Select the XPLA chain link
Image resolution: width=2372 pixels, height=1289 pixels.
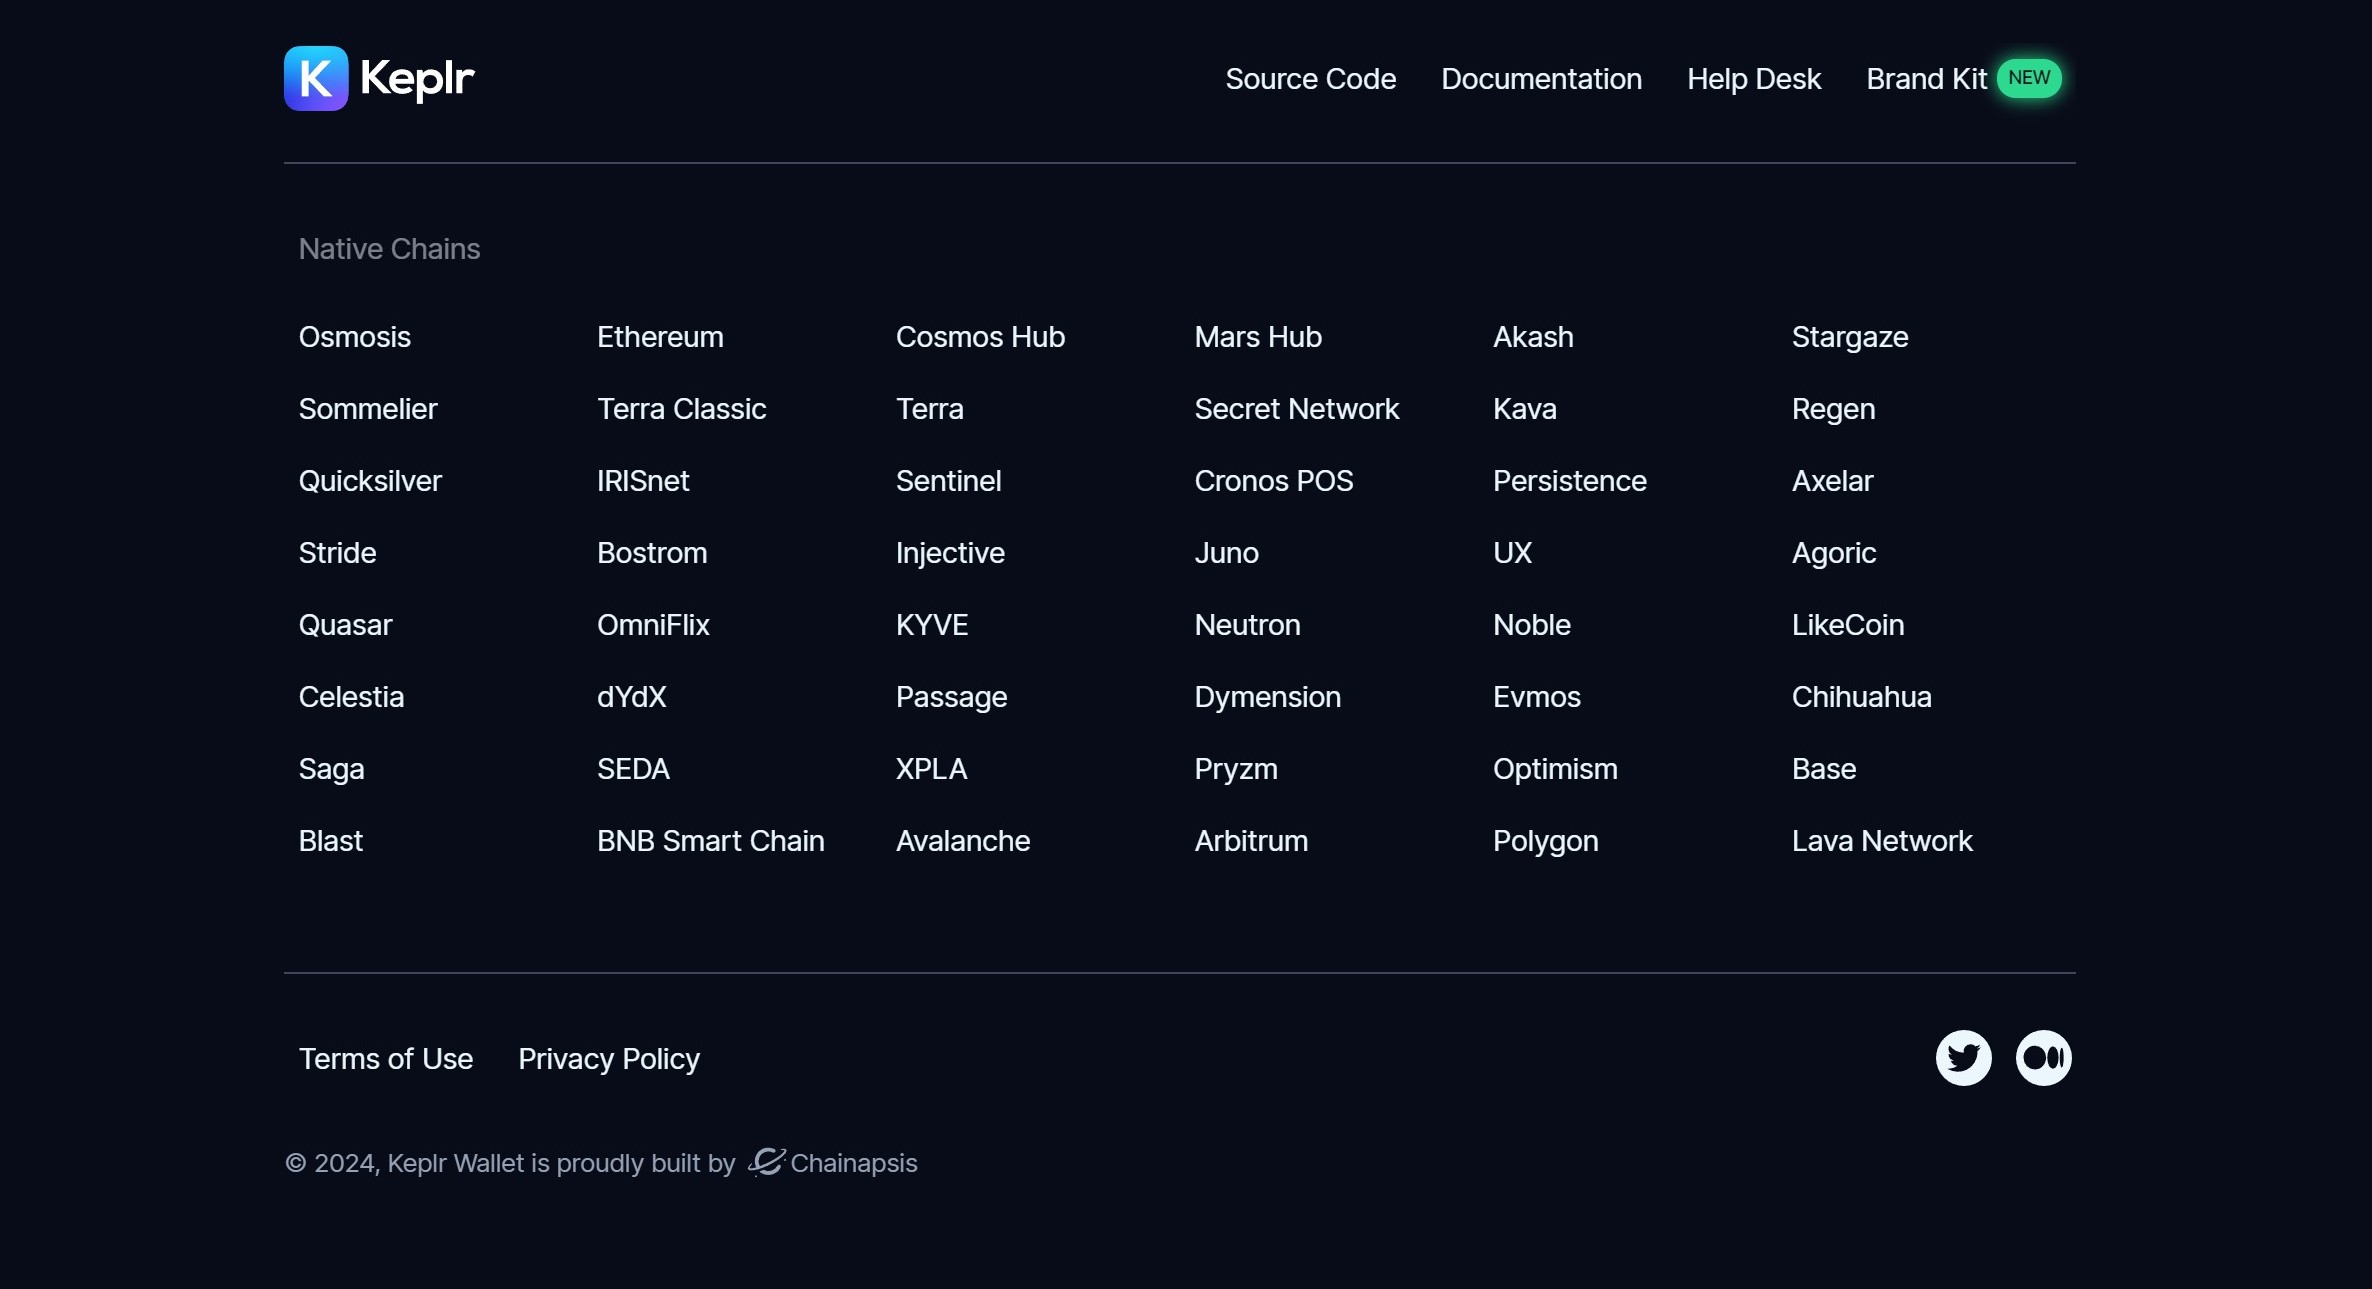932,769
